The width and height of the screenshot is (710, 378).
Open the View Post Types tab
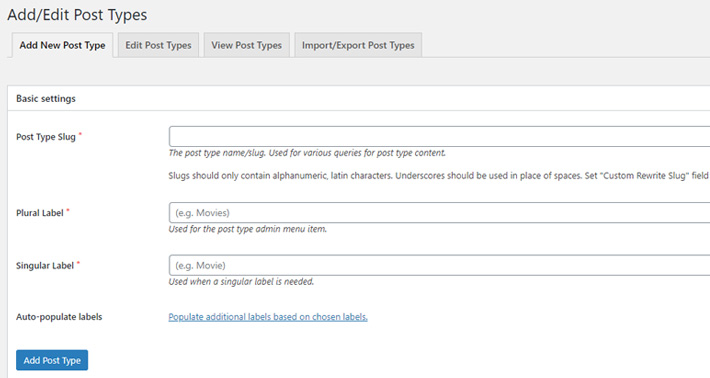(246, 45)
